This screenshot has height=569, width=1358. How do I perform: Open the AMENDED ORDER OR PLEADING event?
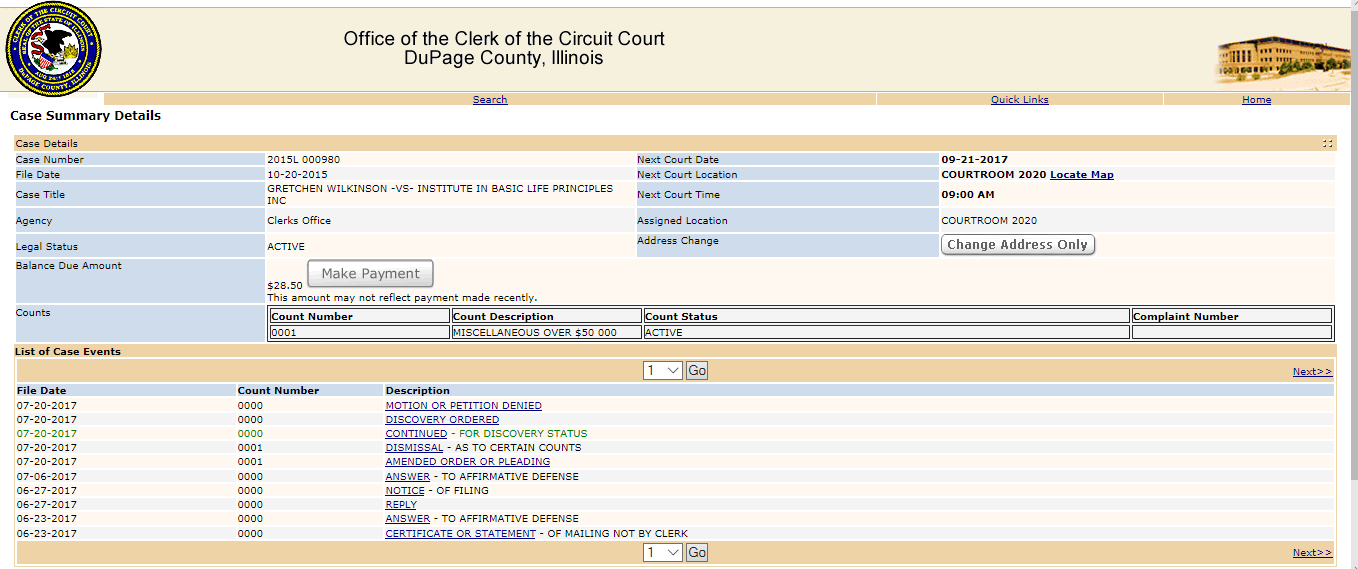467,462
